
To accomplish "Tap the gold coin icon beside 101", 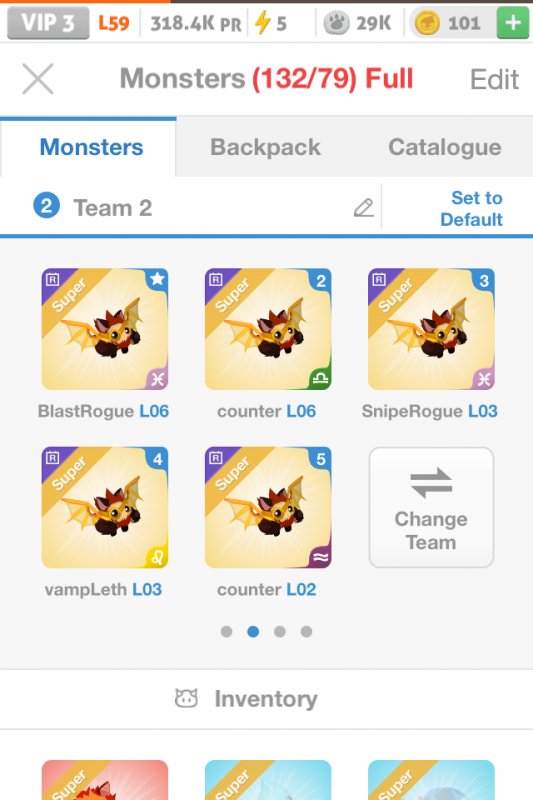I will pyautogui.click(x=427, y=23).
